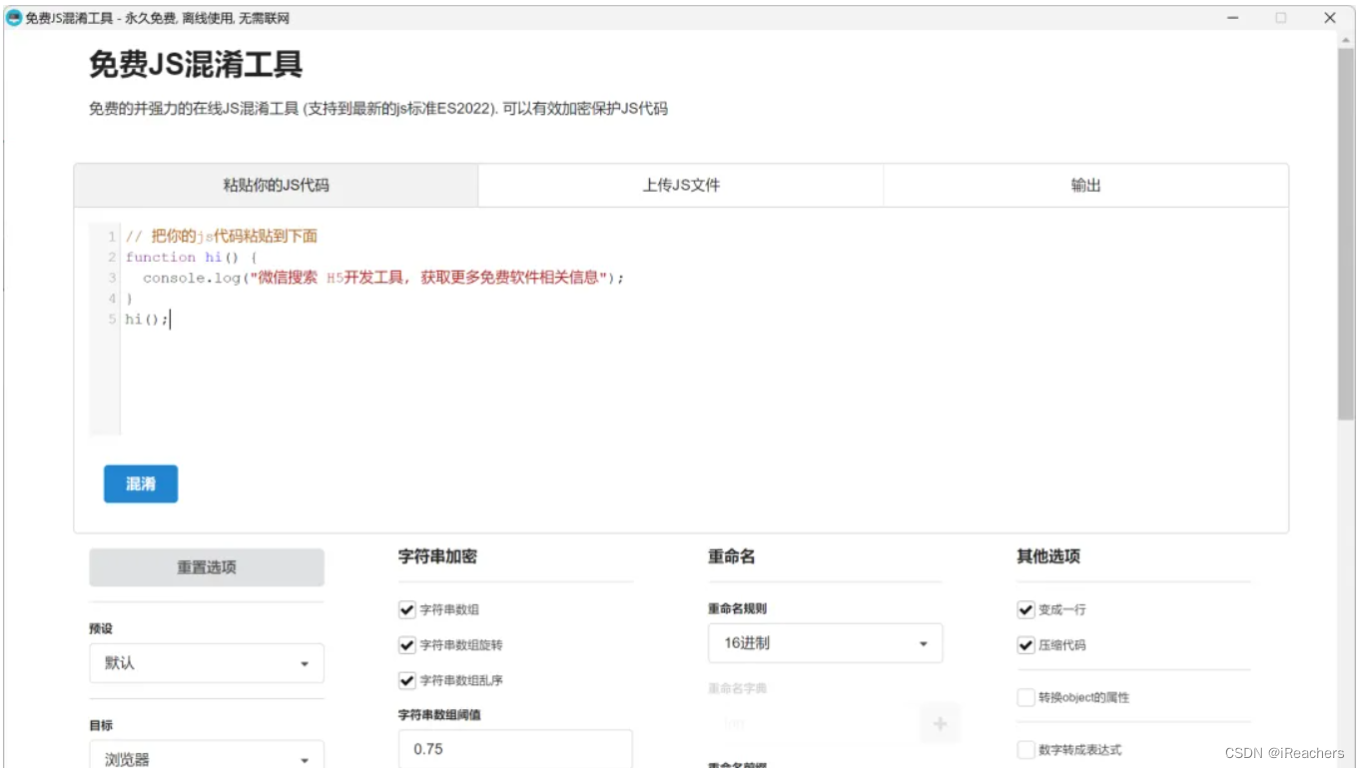Toggle the 字符串数组乱序 checkbox
The image size is (1360, 768).
point(407,680)
